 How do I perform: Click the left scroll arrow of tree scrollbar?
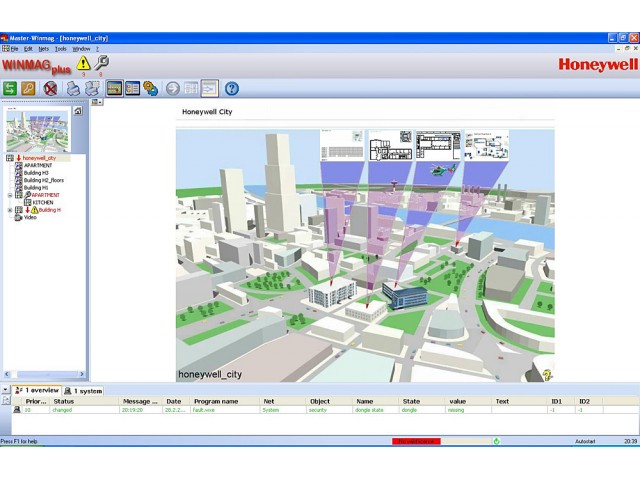7,374
